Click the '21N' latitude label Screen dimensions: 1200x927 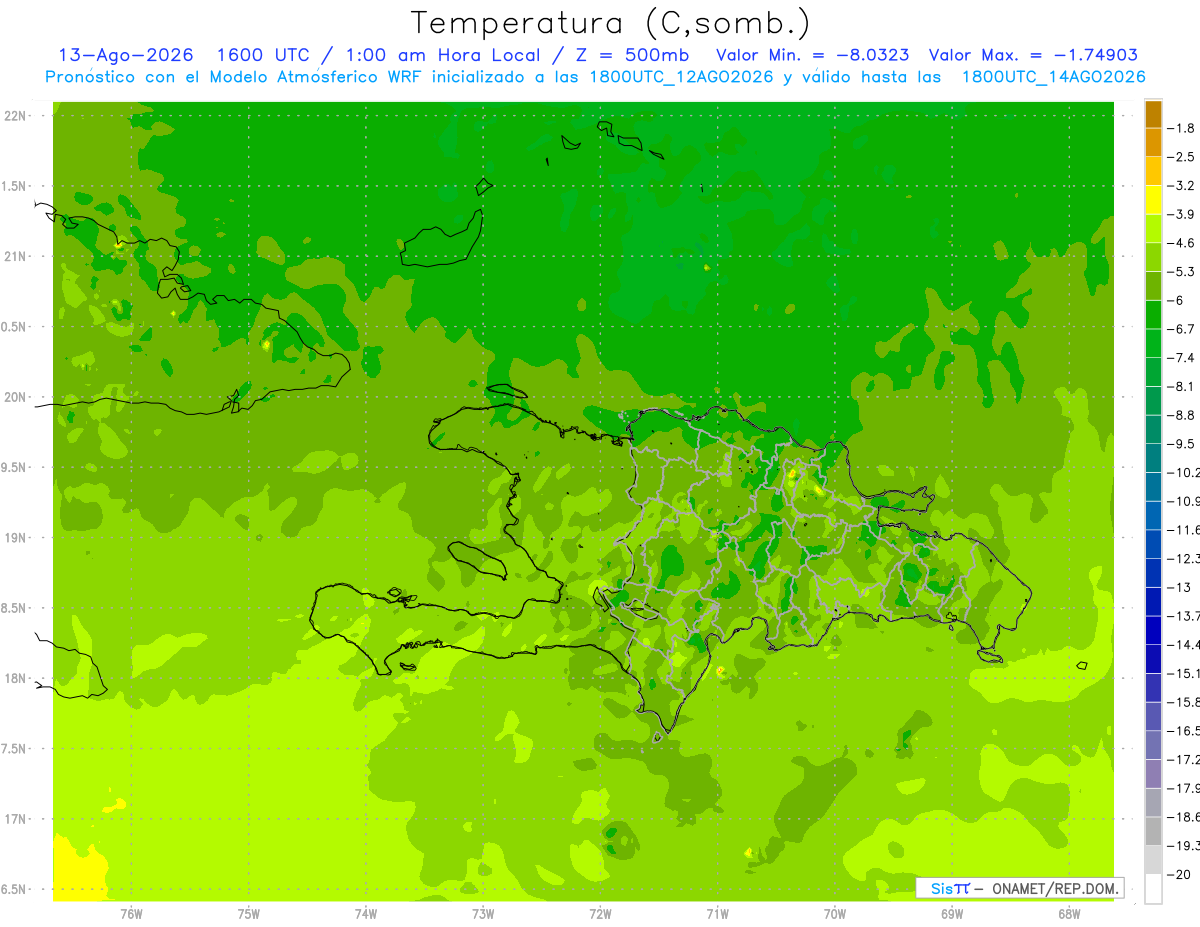17,257
